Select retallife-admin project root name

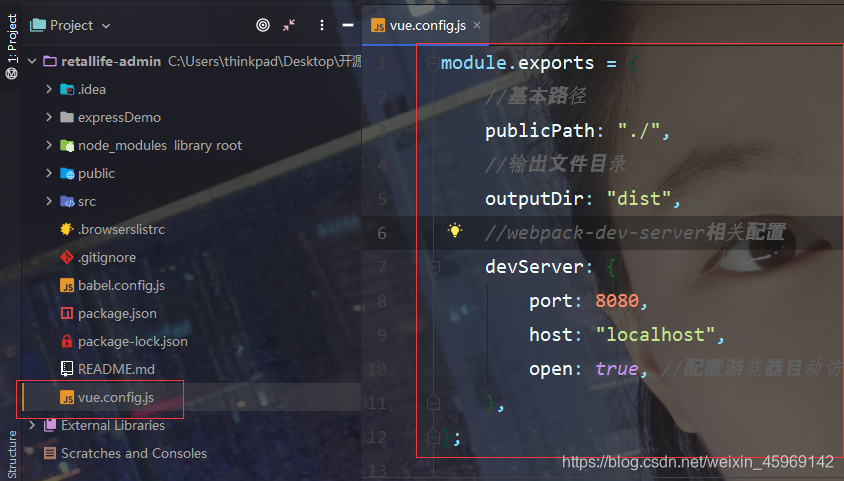111,61
